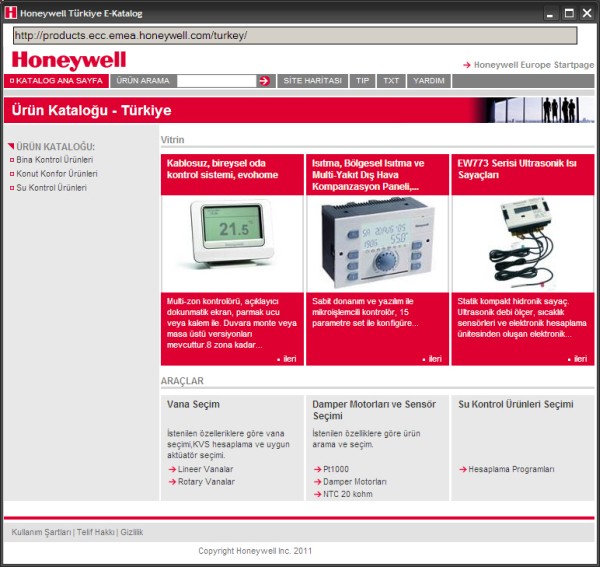This screenshot has width=600, height=567.
Task: Click the ARAÇLAR section heading
Action: click(182, 381)
